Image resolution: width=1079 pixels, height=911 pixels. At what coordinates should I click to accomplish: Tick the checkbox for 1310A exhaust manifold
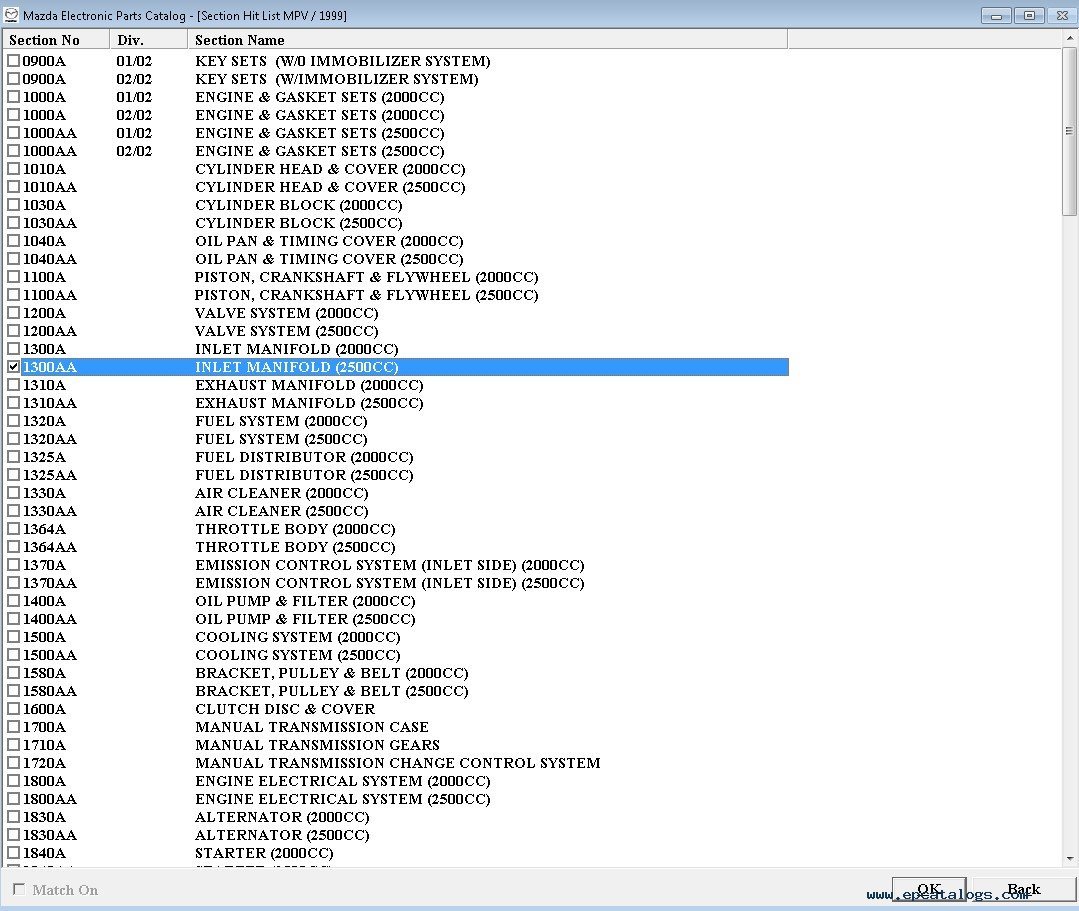[x=13, y=385]
